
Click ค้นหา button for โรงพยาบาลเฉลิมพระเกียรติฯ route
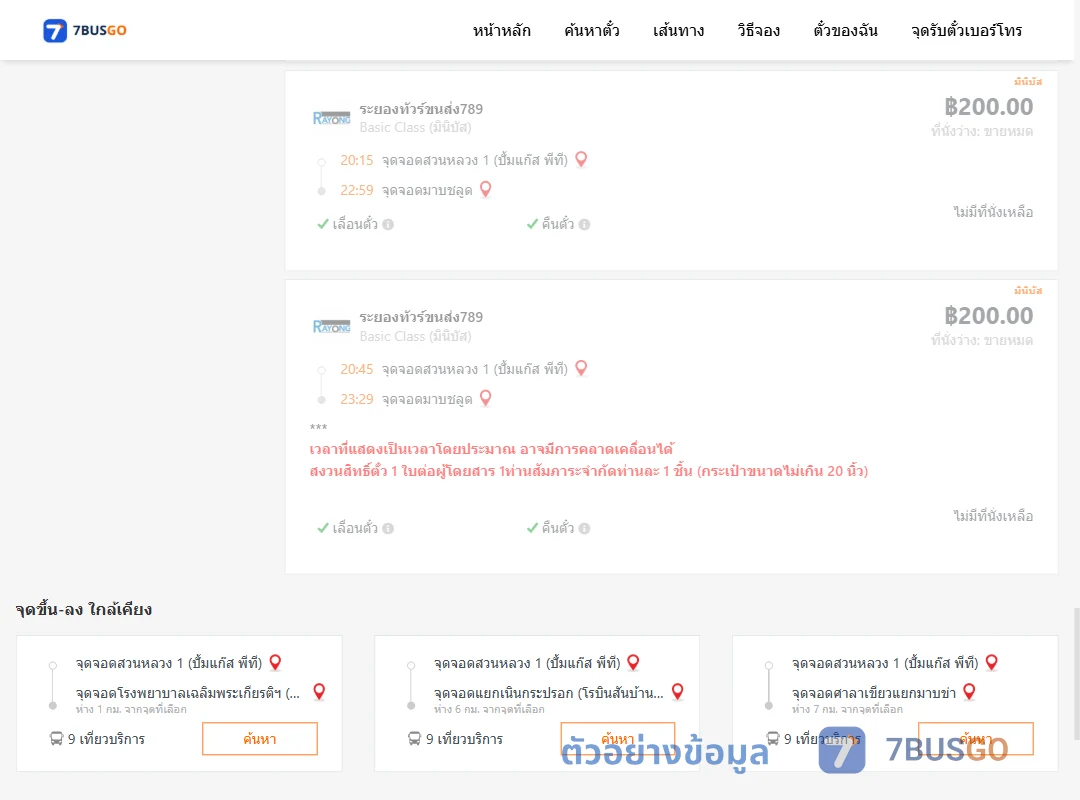click(x=260, y=739)
